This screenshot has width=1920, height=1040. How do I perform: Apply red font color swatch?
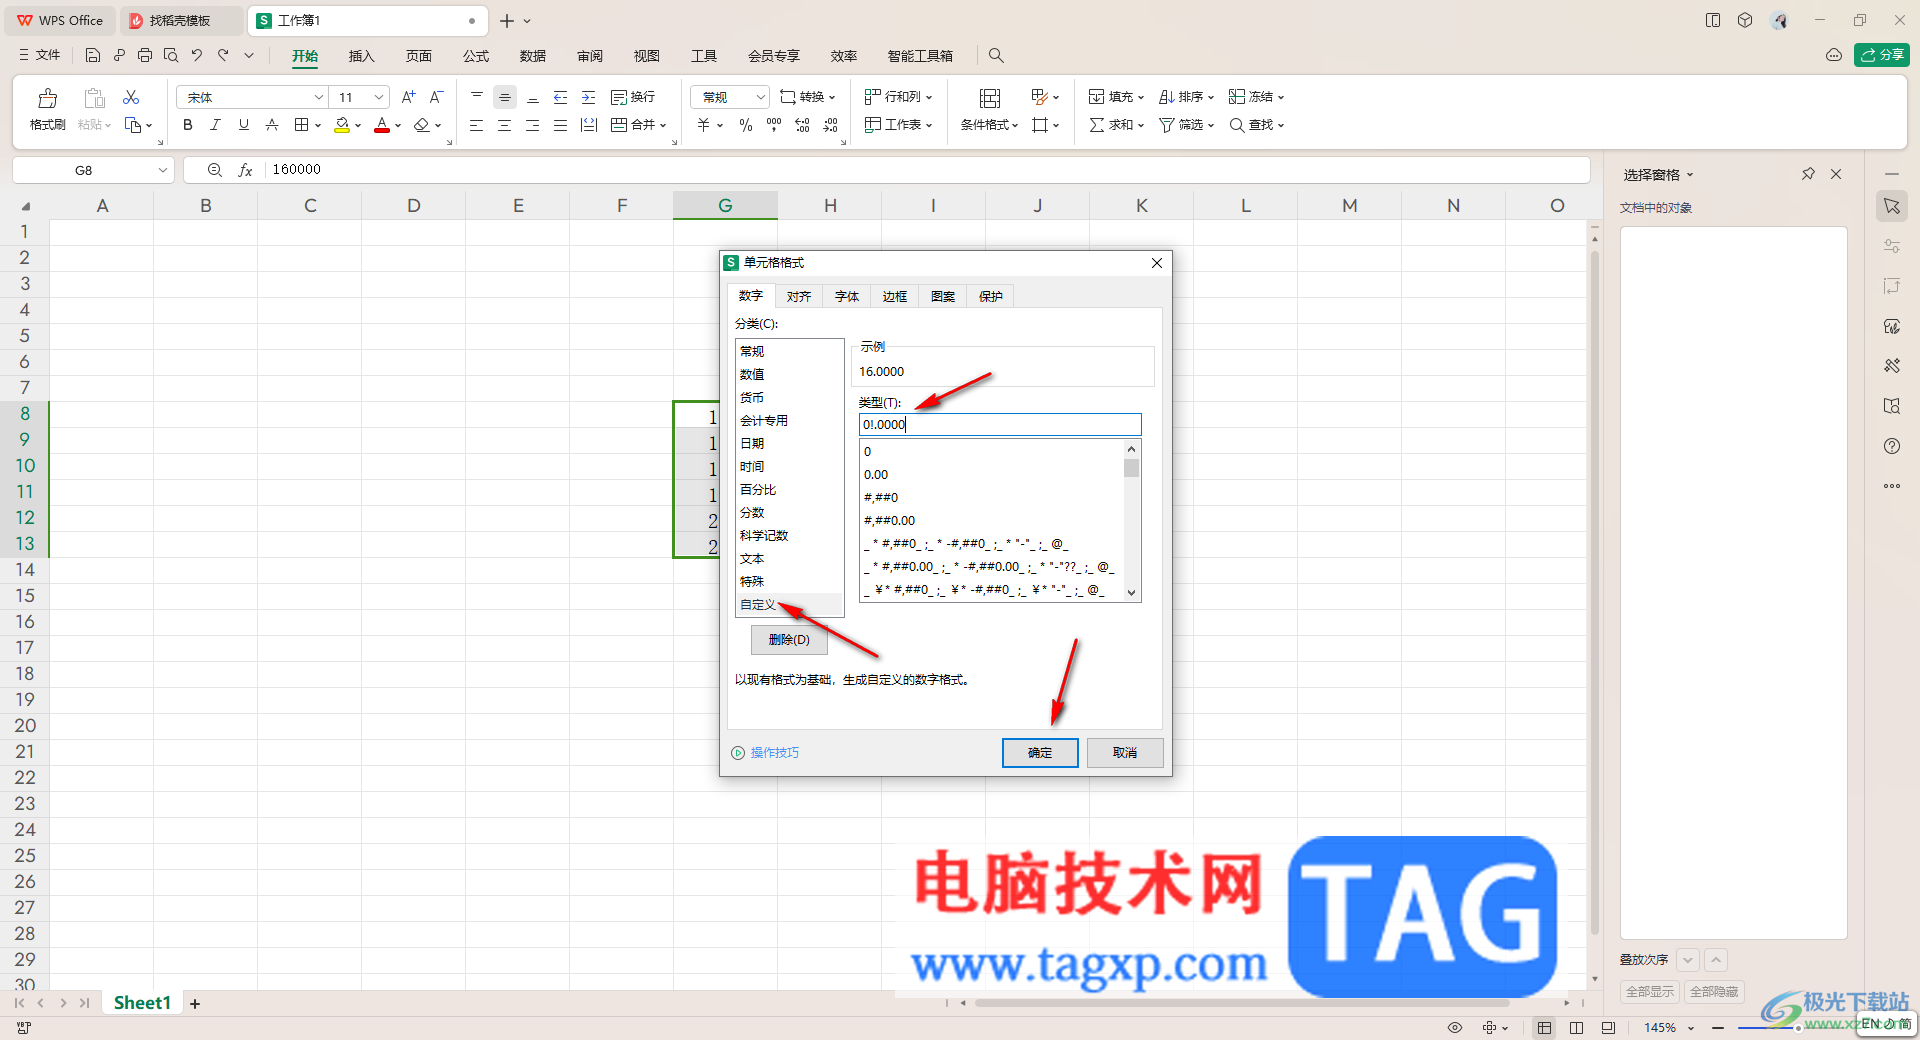(382, 125)
